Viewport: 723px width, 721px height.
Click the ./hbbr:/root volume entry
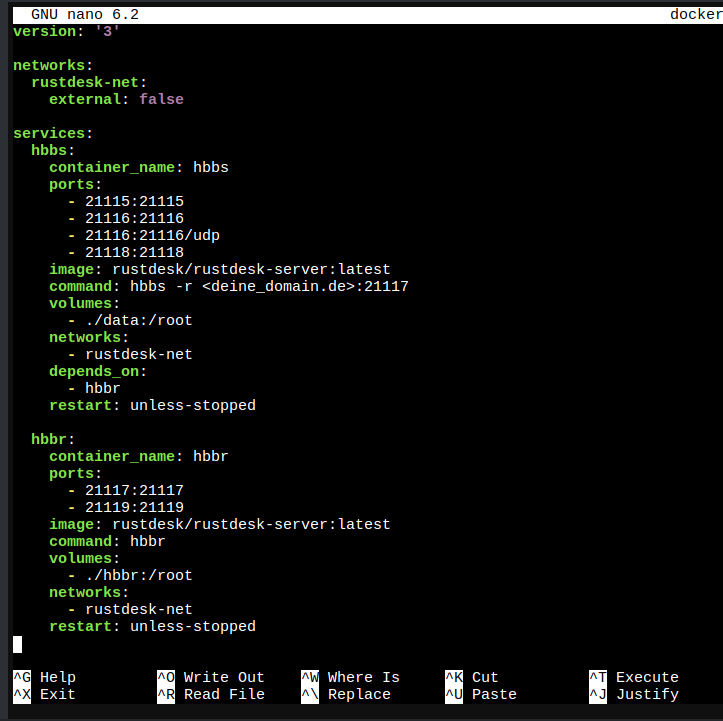tap(139, 575)
